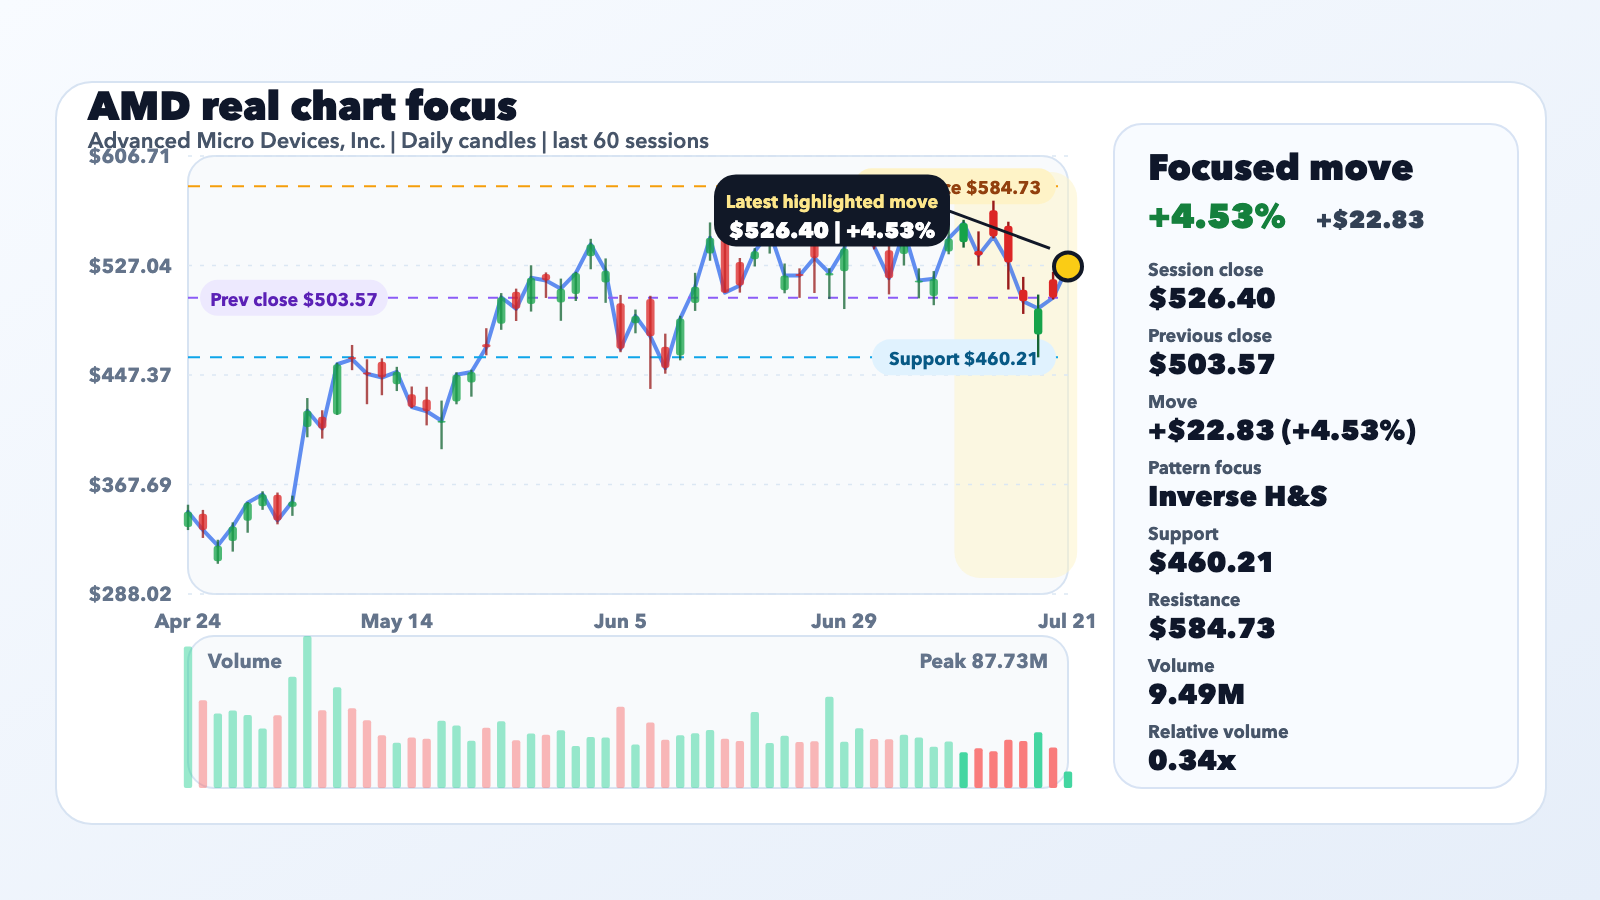Click the yellow latest-move marker dot
The width and height of the screenshot is (1600, 900).
coord(1068,266)
